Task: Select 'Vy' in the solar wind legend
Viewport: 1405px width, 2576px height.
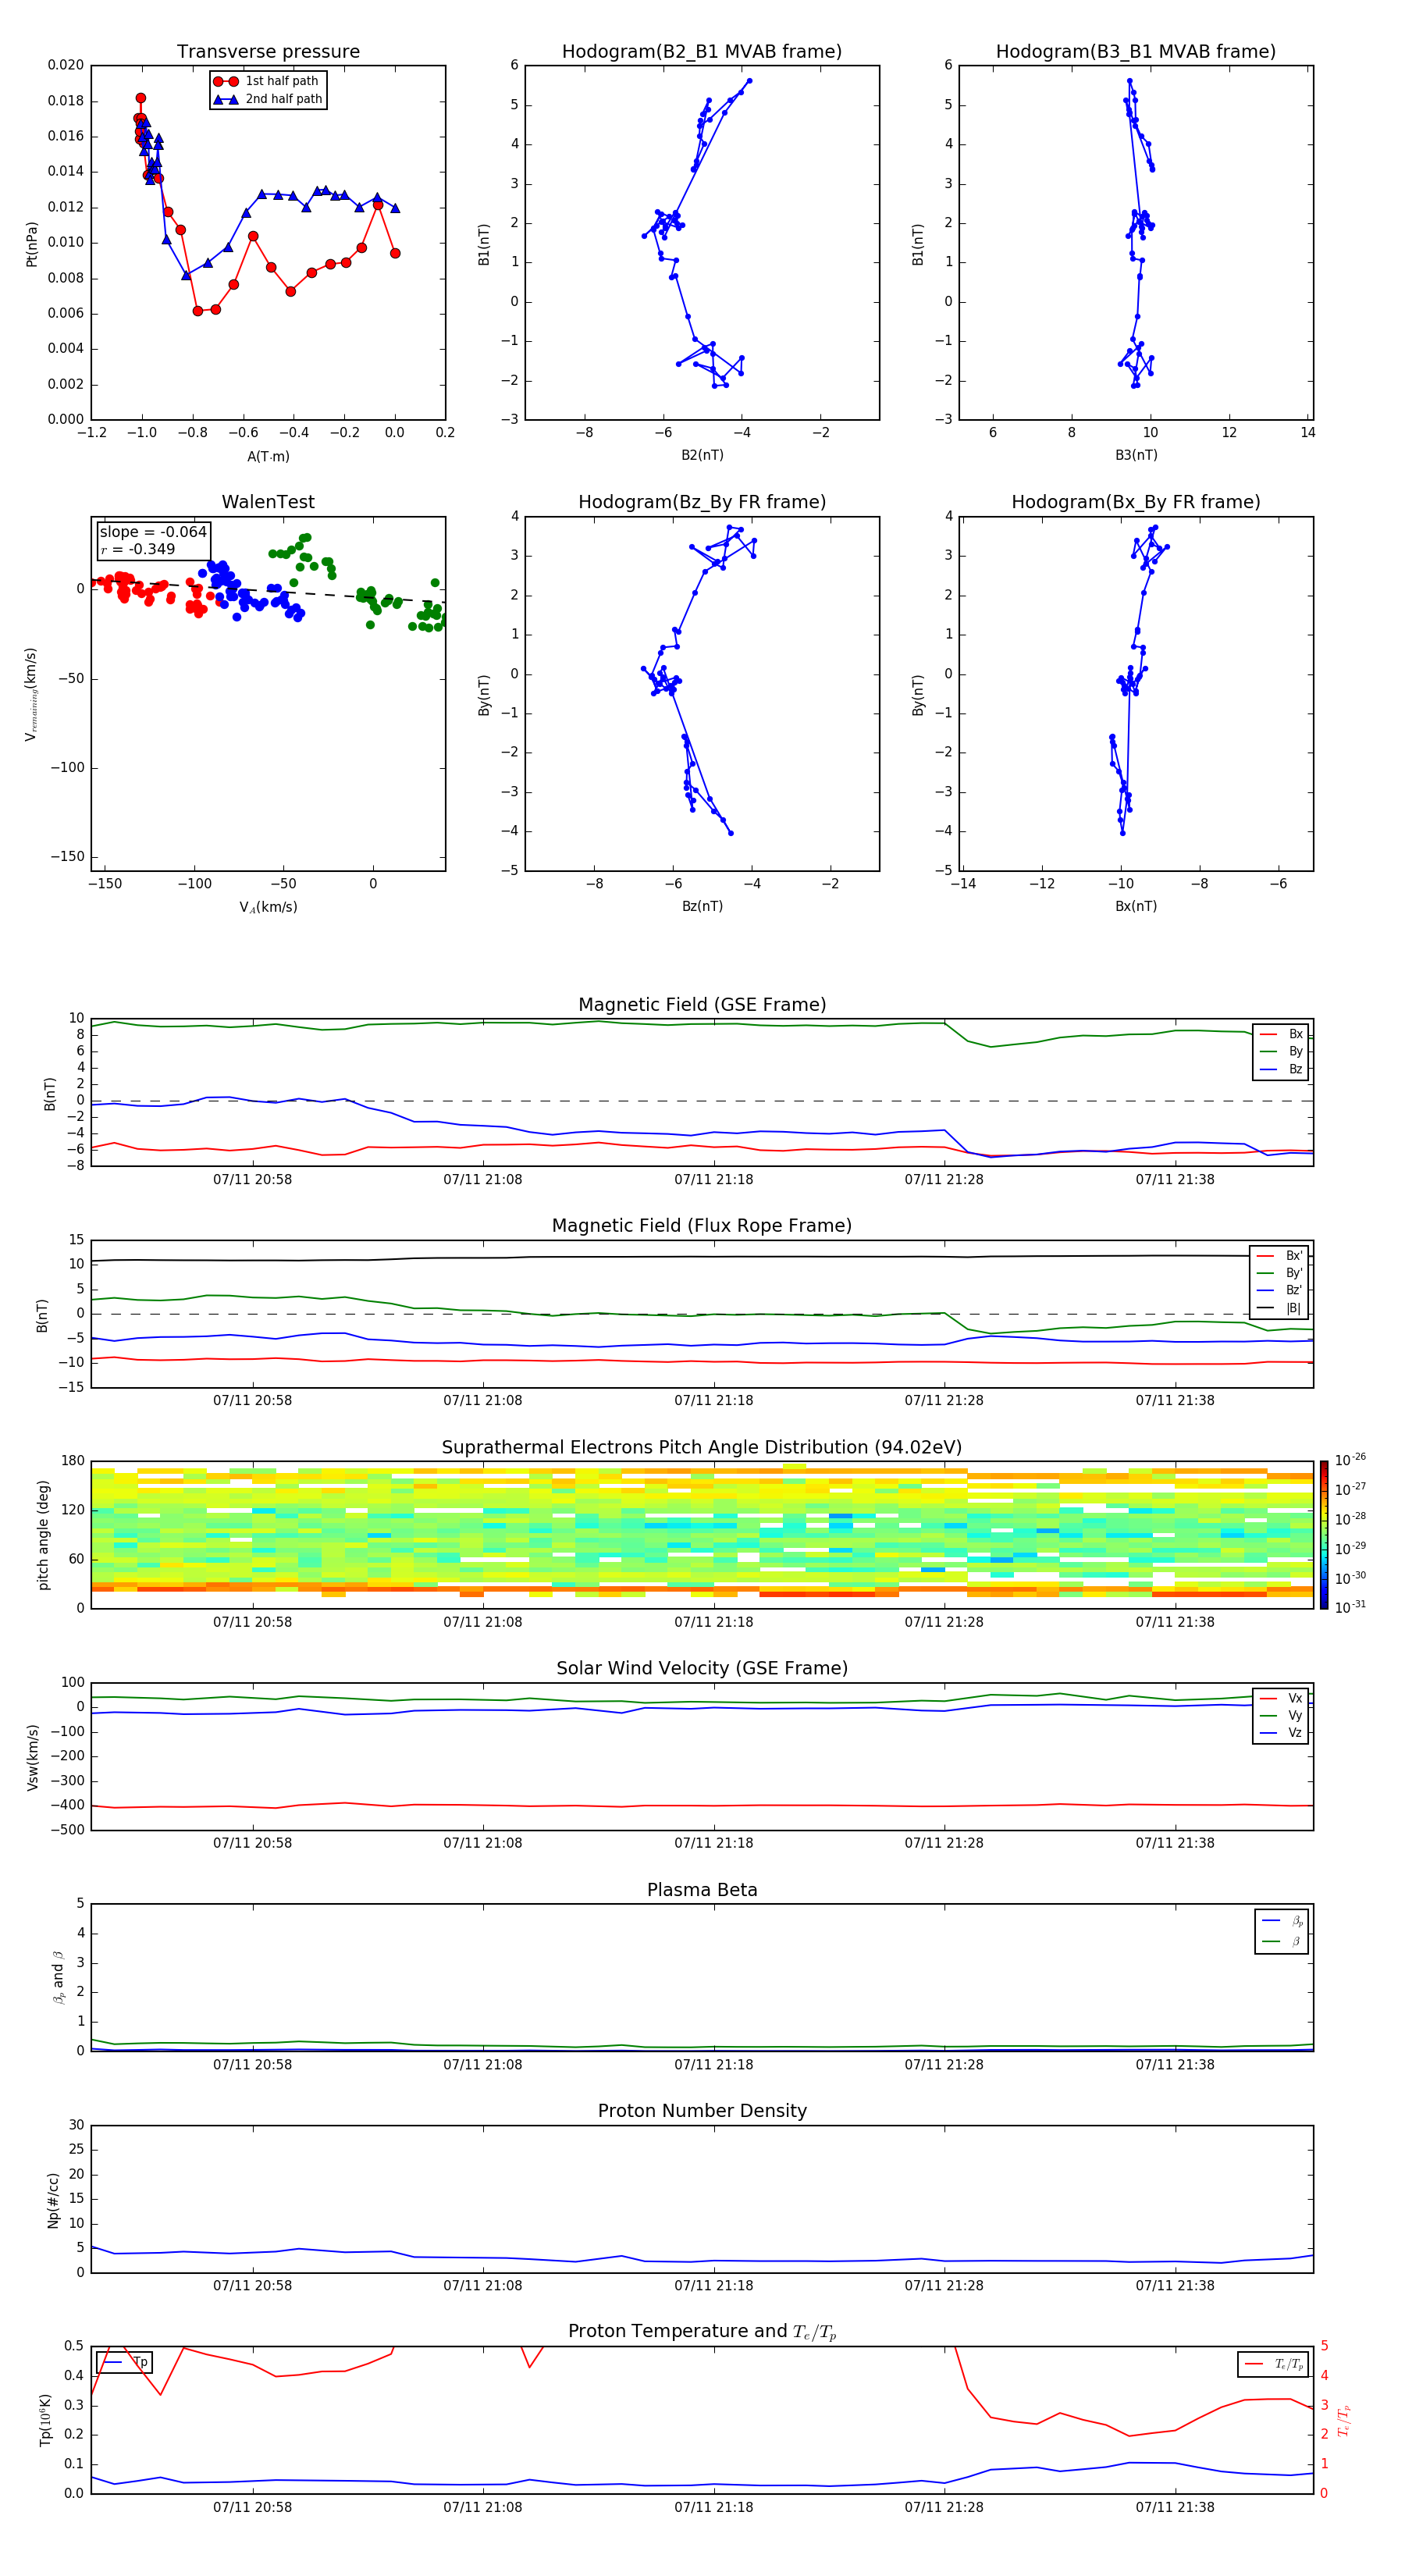Action: point(1281,1715)
